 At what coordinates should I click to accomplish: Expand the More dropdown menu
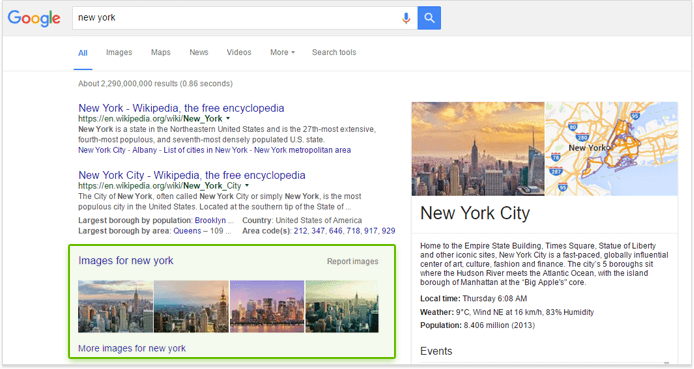[282, 52]
